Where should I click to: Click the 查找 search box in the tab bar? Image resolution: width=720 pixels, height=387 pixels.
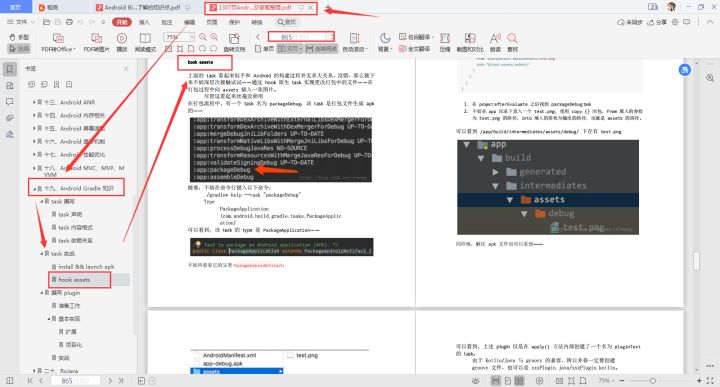(288, 22)
